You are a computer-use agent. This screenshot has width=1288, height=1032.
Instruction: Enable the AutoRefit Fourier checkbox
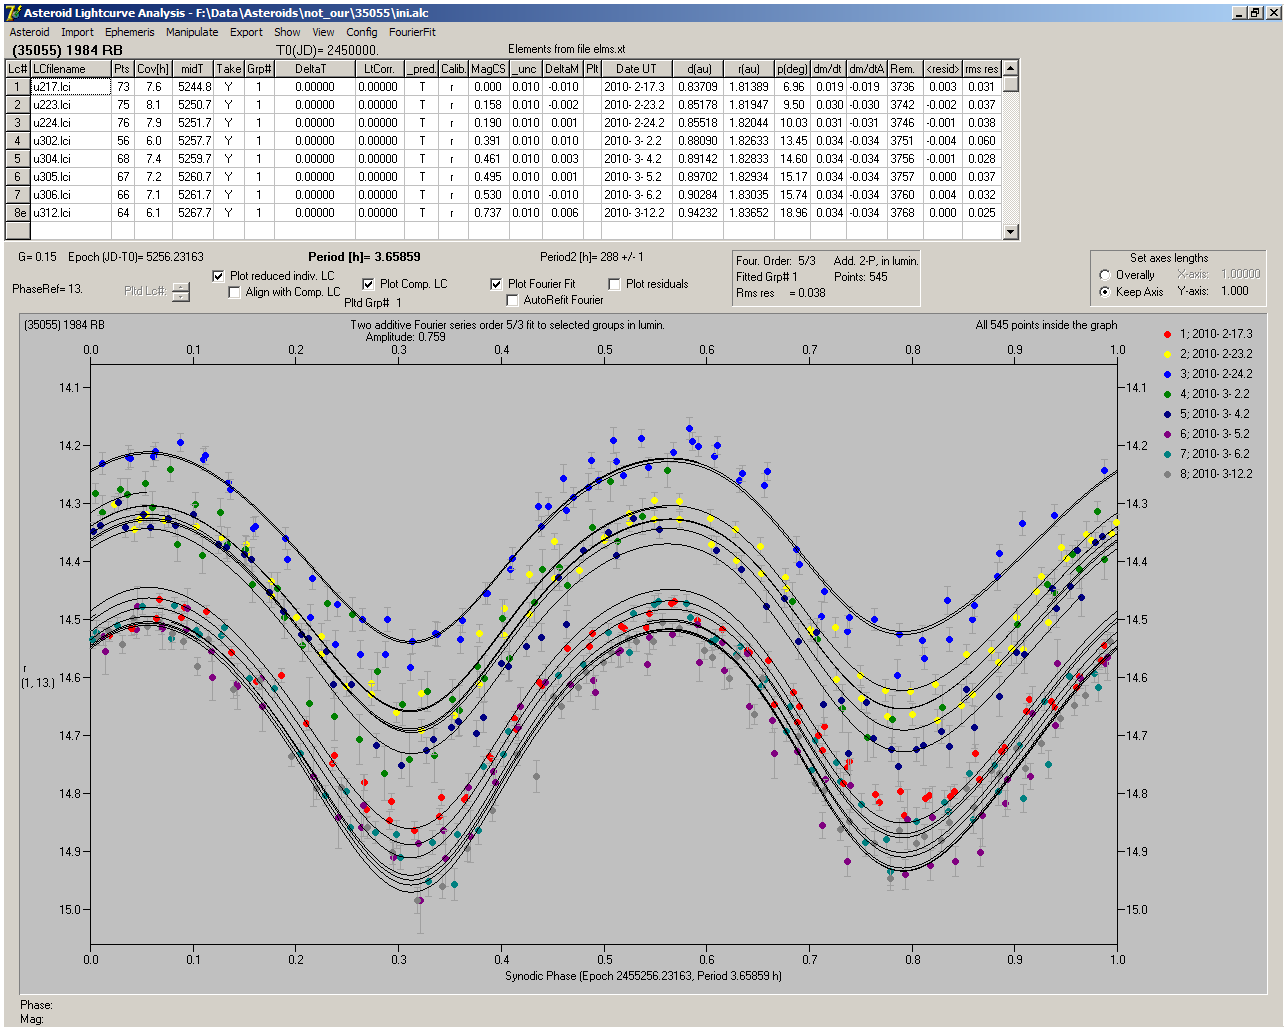(x=513, y=300)
